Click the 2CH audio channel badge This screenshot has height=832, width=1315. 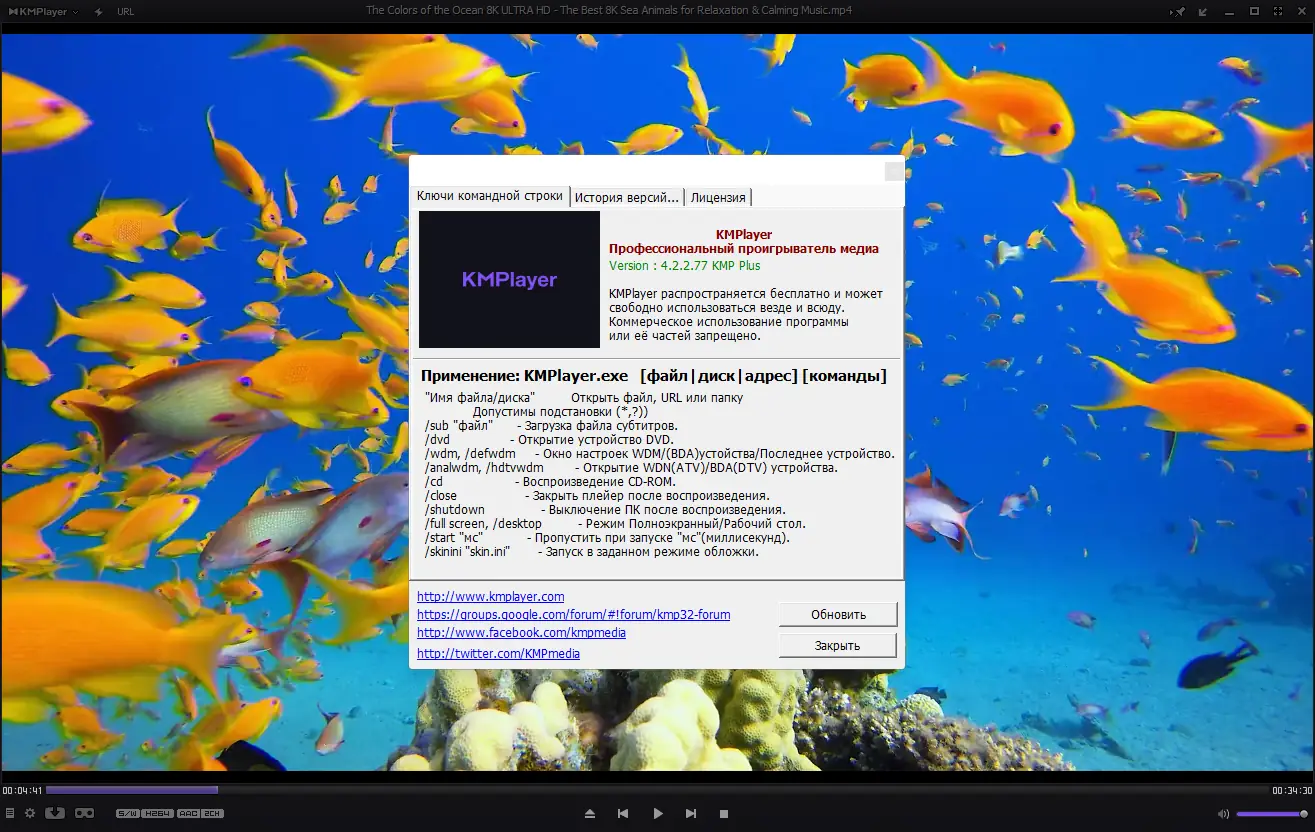click(x=212, y=814)
